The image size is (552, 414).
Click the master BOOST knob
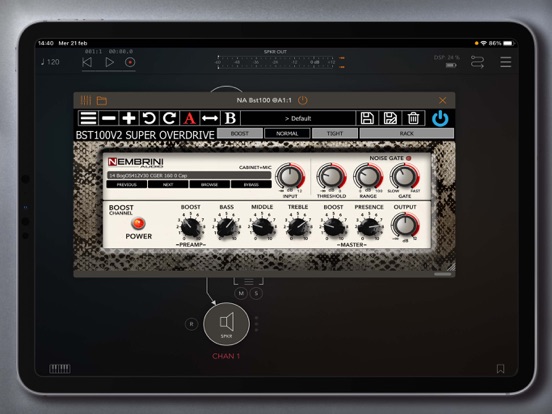coord(333,227)
